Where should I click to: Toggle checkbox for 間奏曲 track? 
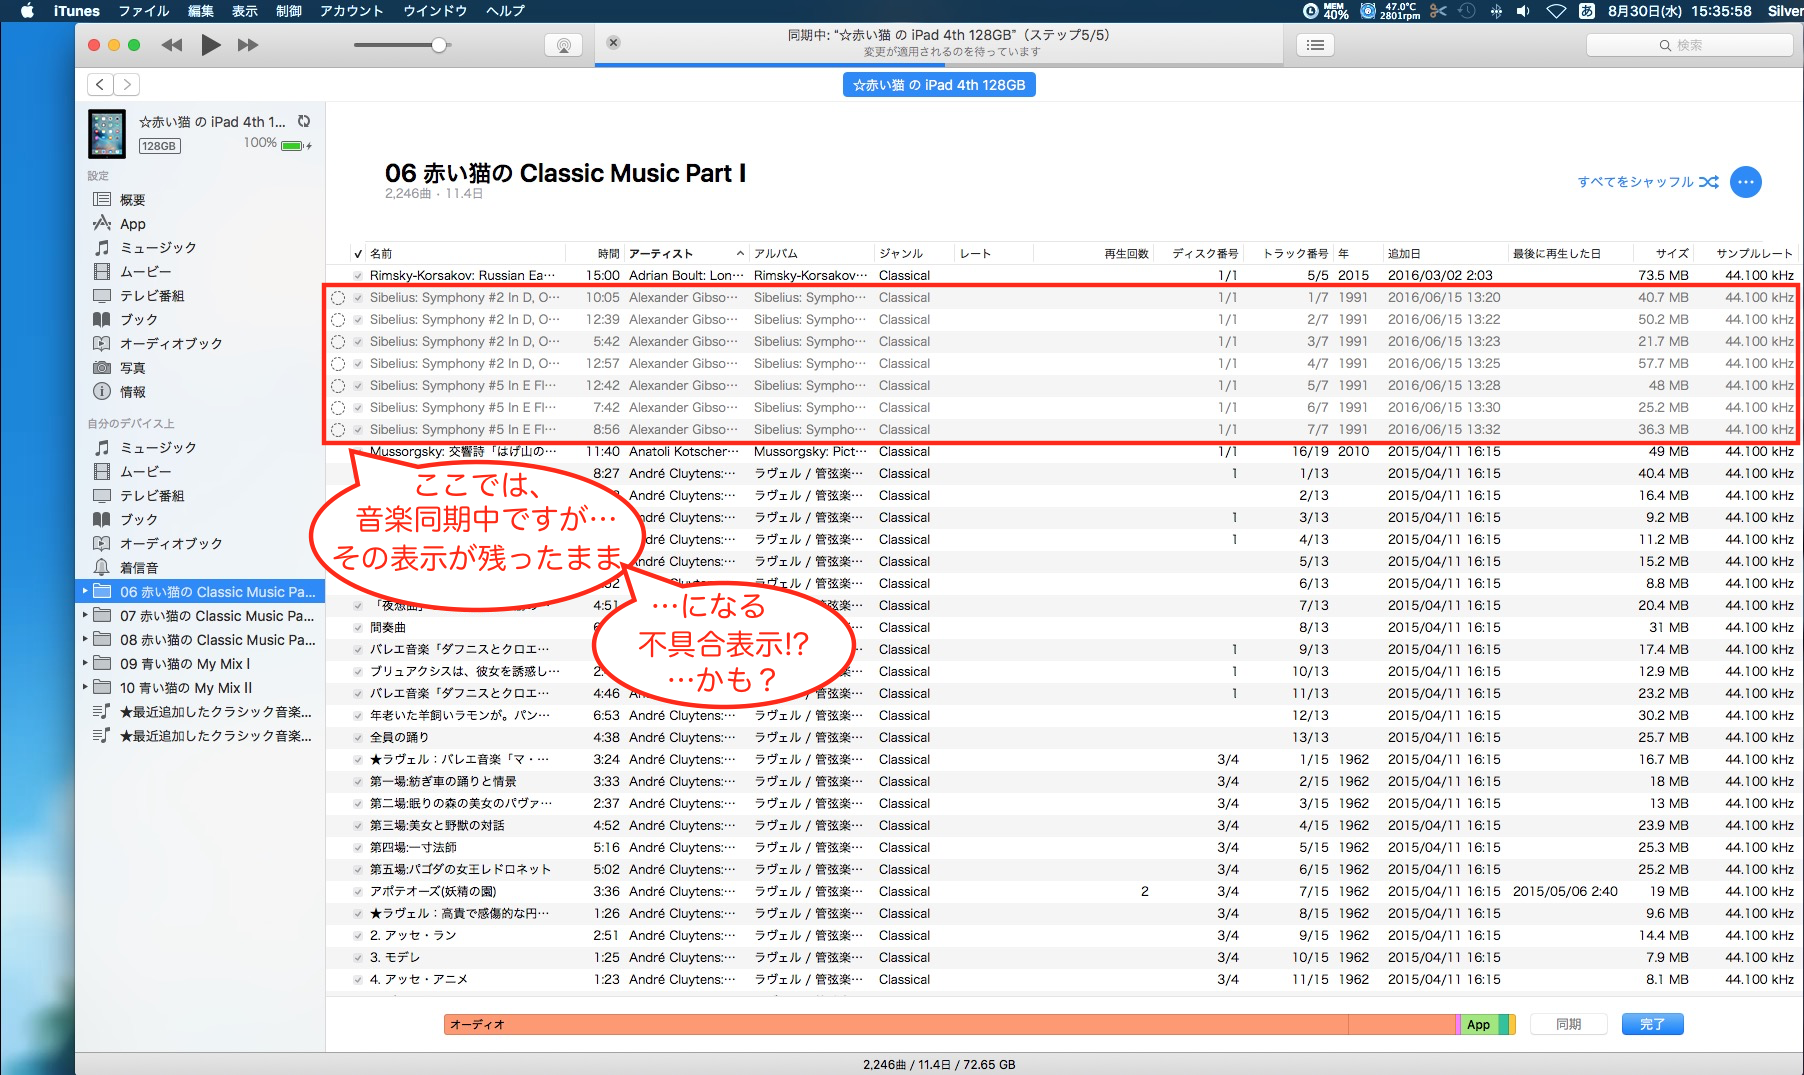click(x=357, y=628)
